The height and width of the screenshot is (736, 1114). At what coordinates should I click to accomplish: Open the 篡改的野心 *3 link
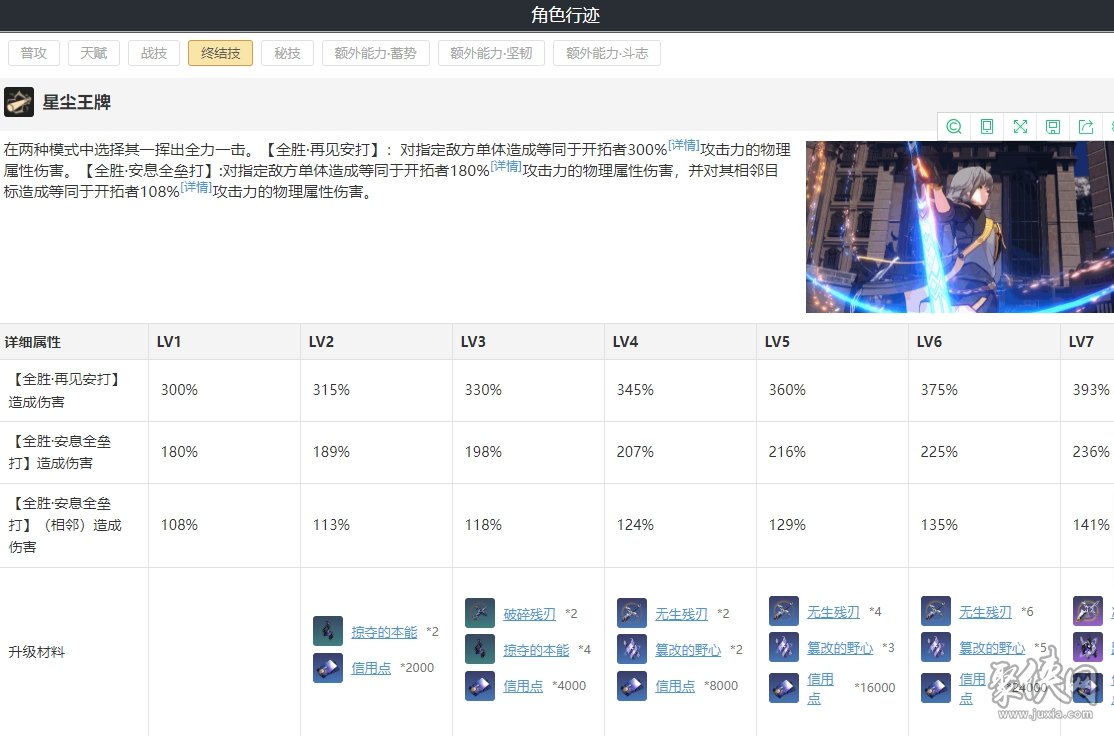point(840,648)
